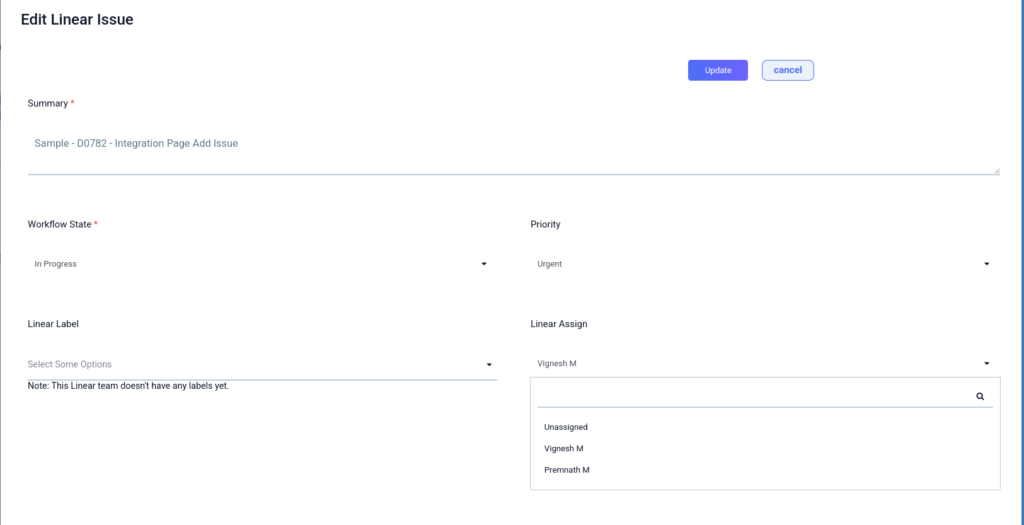Click the Edit Linear Issue heading

pyautogui.click(x=77, y=20)
